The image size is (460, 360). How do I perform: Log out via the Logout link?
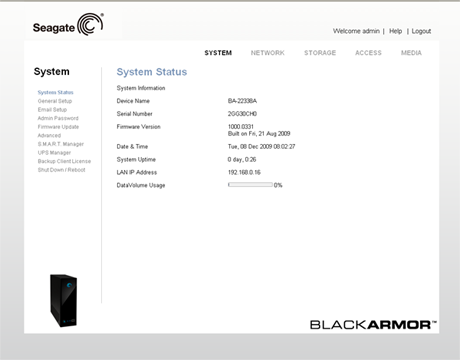[421, 31]
